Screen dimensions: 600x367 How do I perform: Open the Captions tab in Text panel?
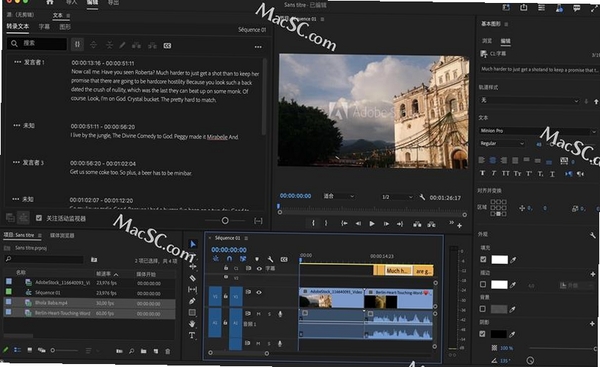pyautogui.click(x=44, y=26)
